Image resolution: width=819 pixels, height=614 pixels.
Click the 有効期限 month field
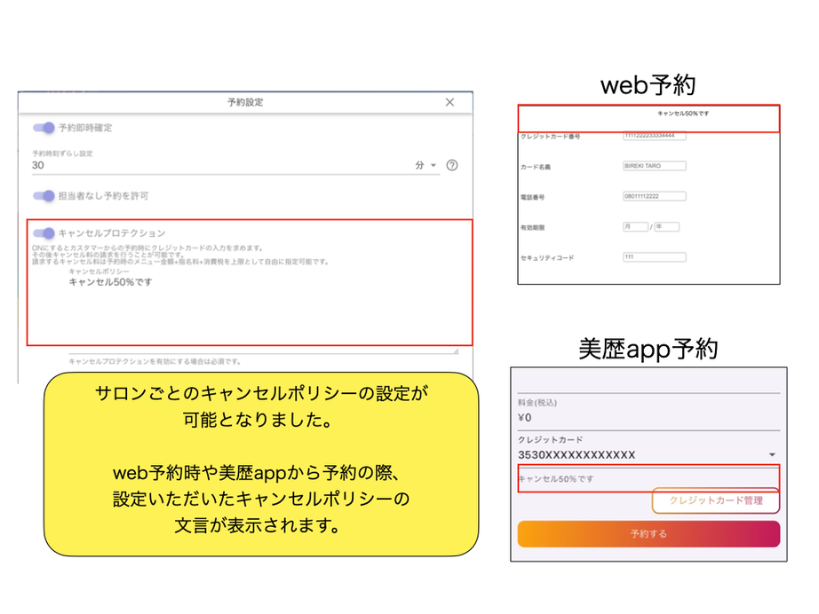click(x=635, y=227)
